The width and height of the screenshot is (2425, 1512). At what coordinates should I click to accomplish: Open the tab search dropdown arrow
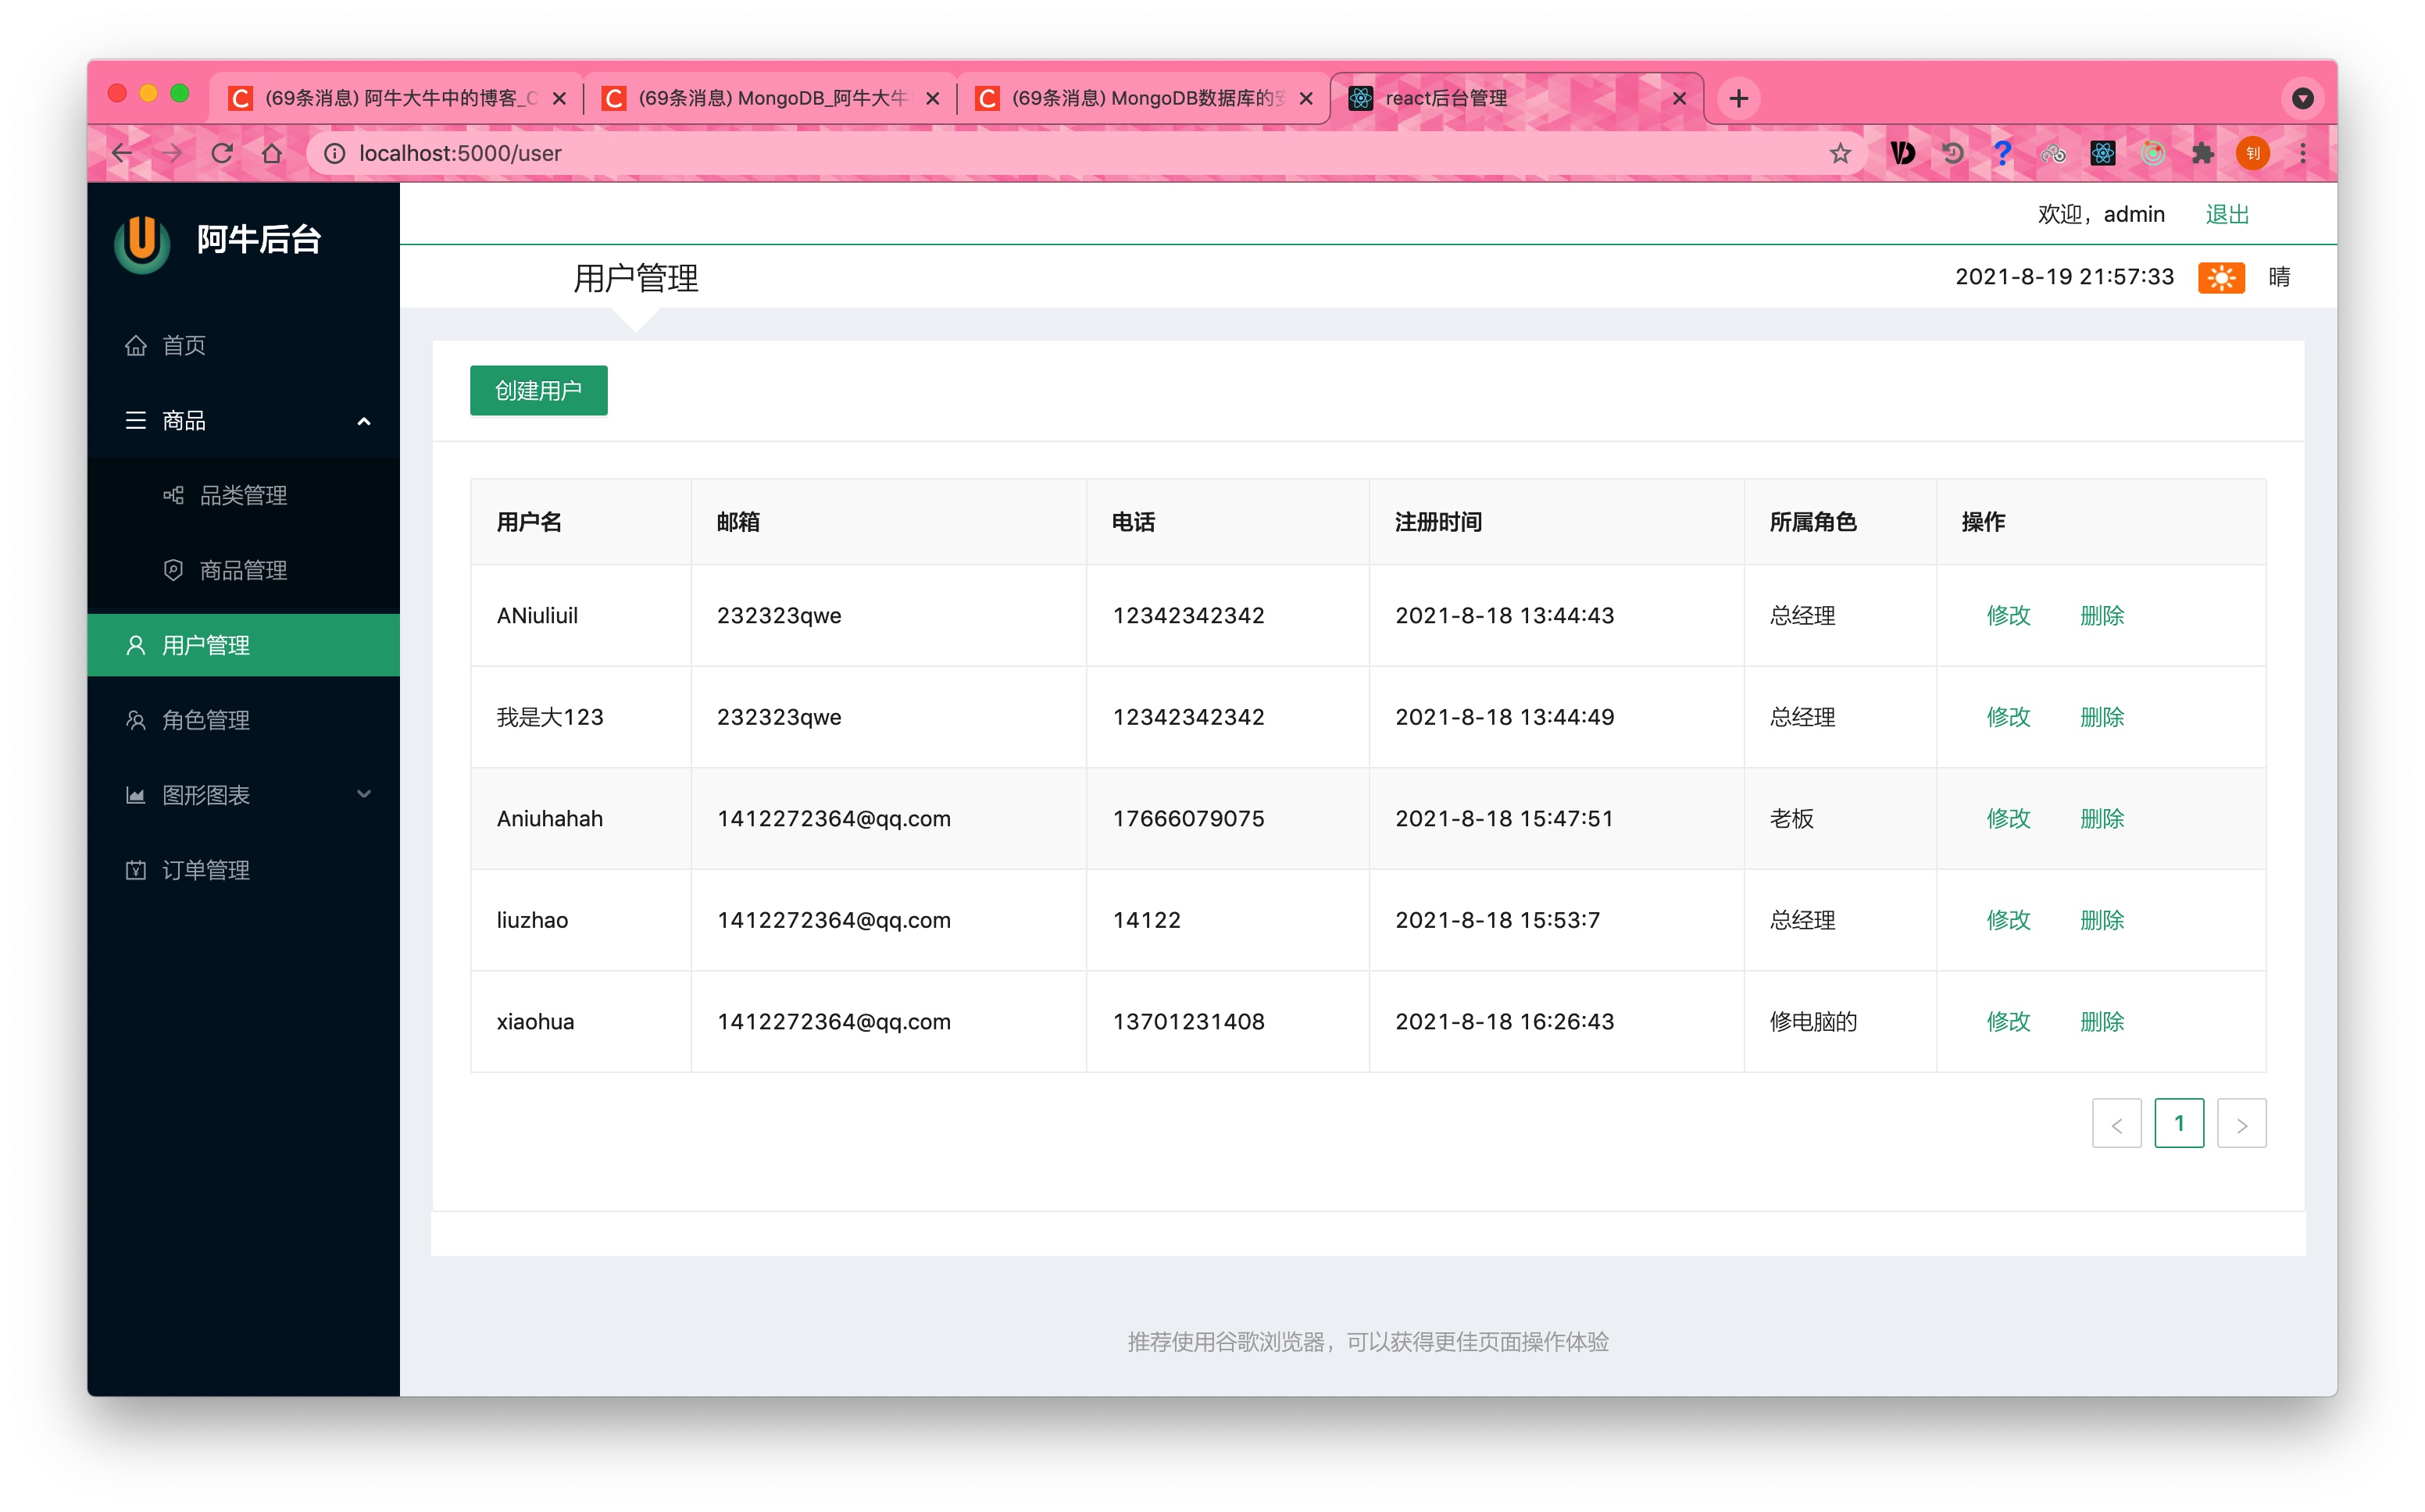click(2302, 98)
